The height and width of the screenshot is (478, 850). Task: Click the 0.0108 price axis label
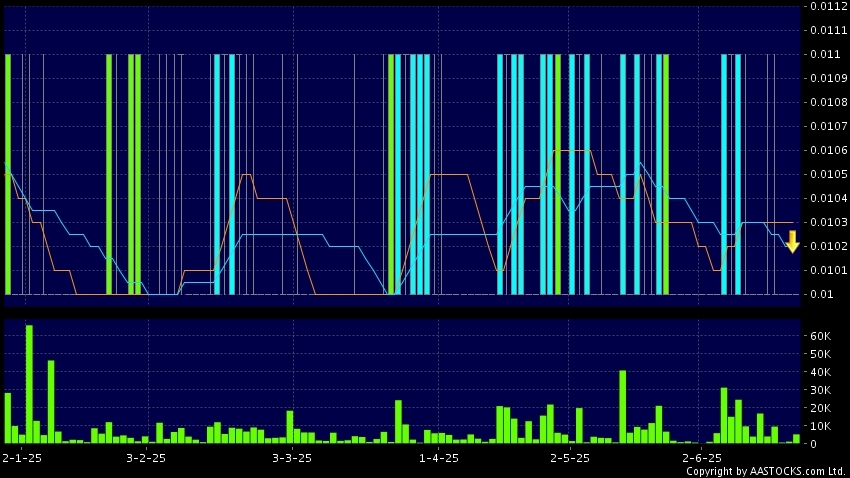(x=829, y=102)
